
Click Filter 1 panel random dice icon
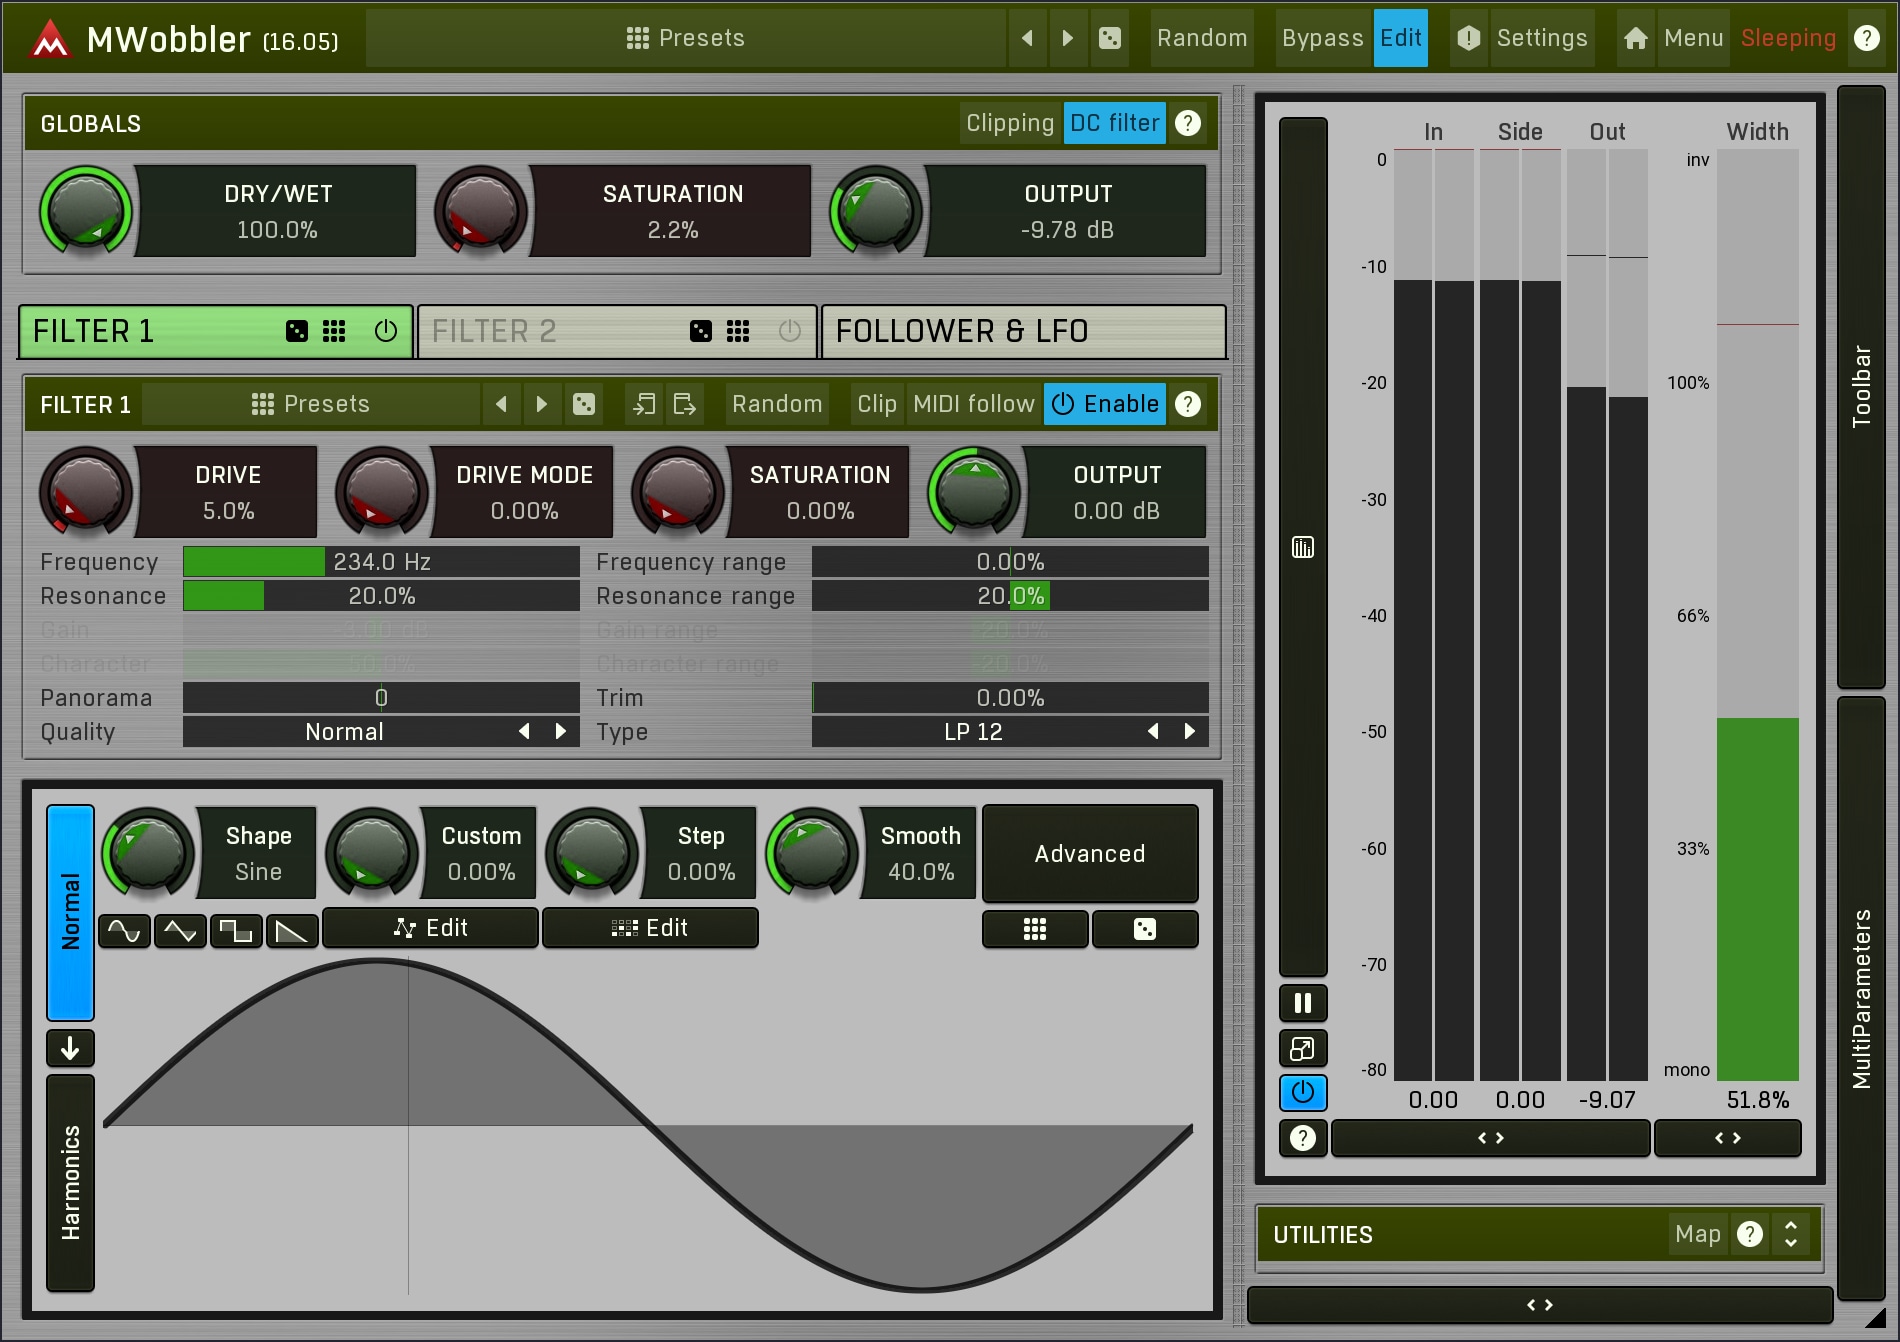tap(584, 404)
